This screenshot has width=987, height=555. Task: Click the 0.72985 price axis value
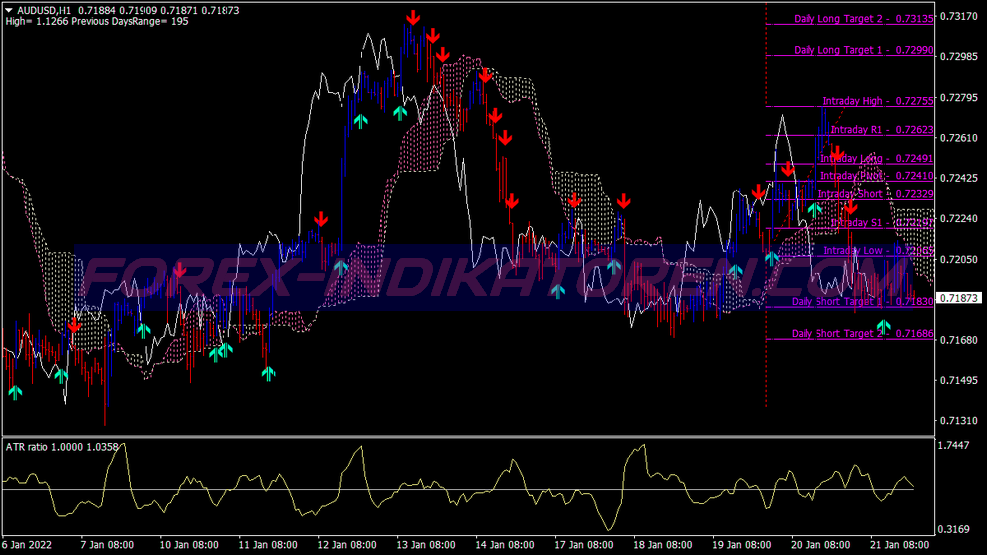[959, 57]
